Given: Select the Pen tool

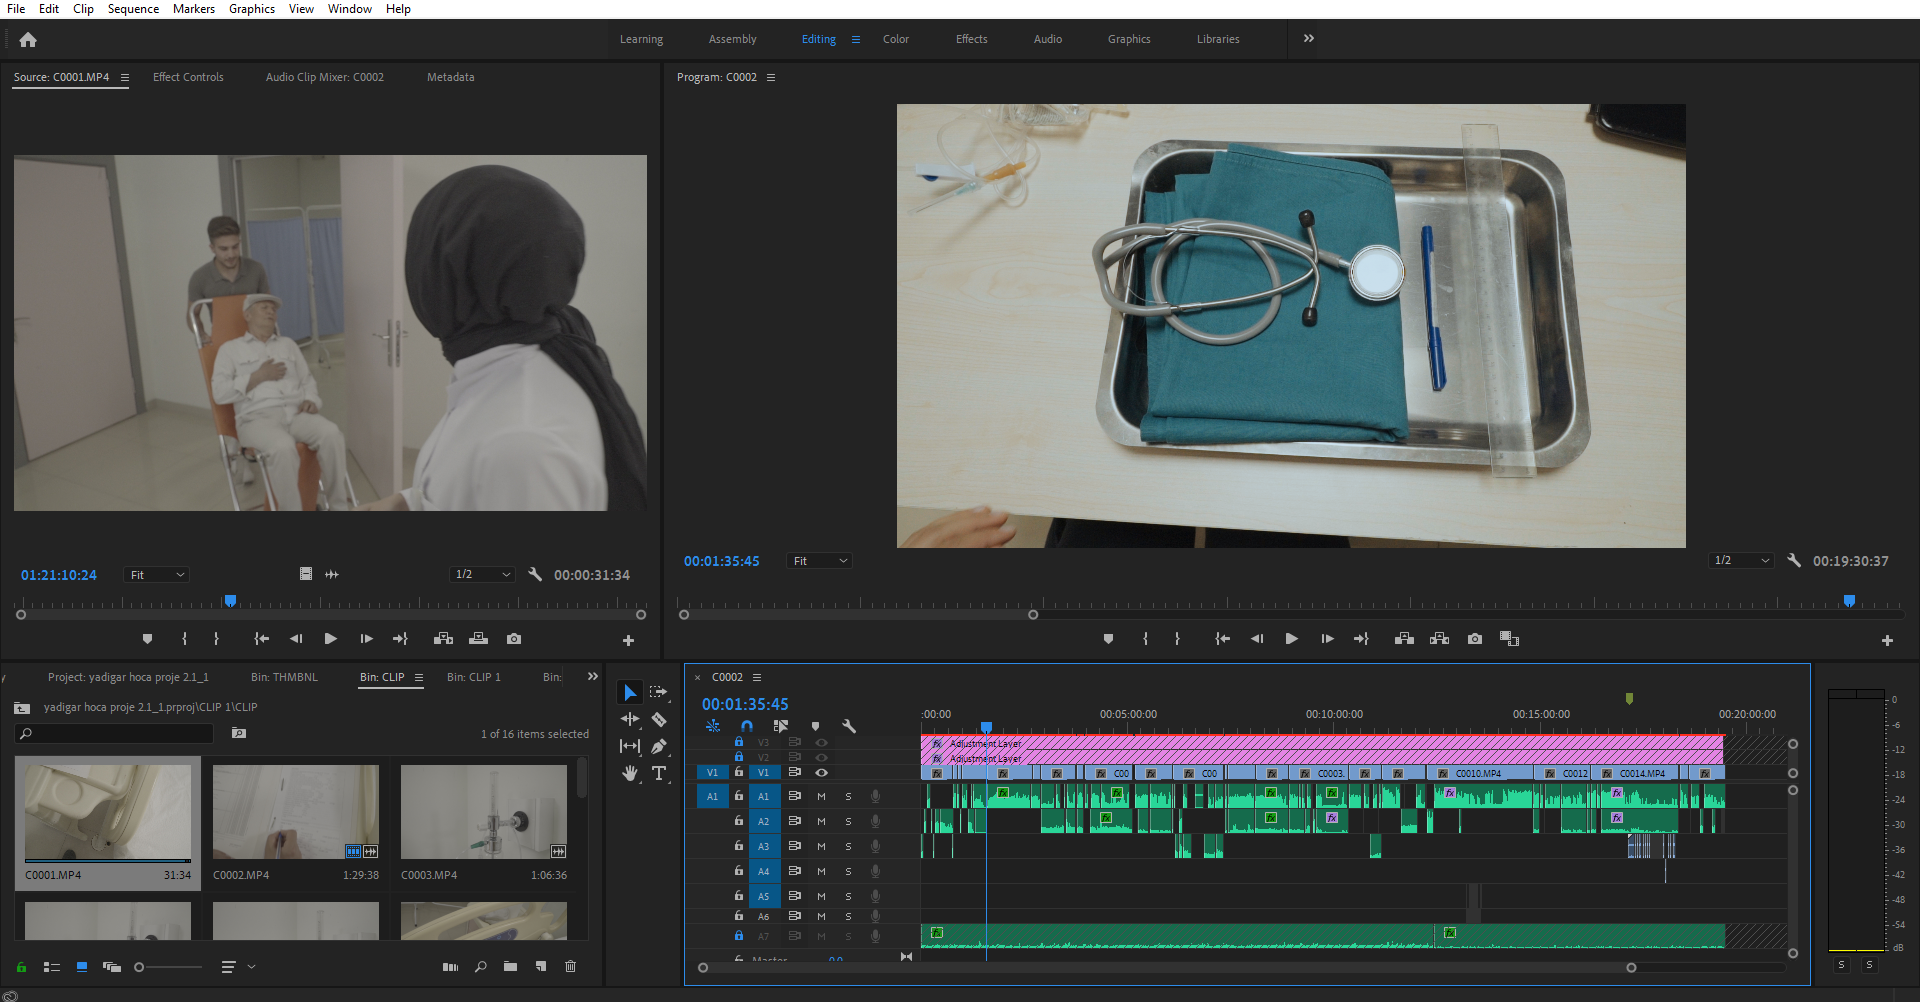Looking at the screenshot, I should point(659,746).
